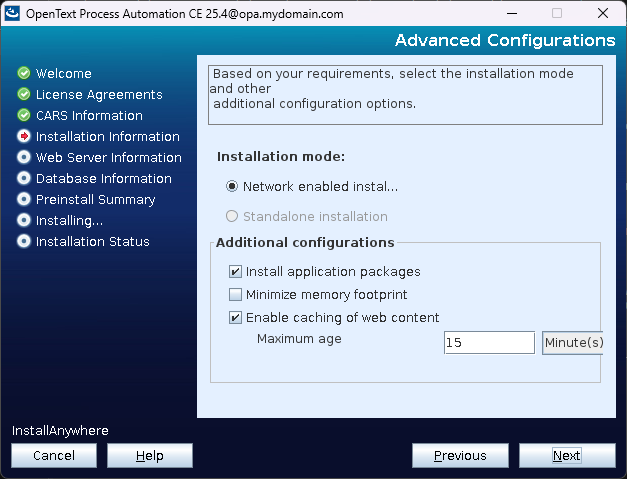Click the Welcome step label
The height and width of the screenshot is (479, 627).
[x=64, y=73]
